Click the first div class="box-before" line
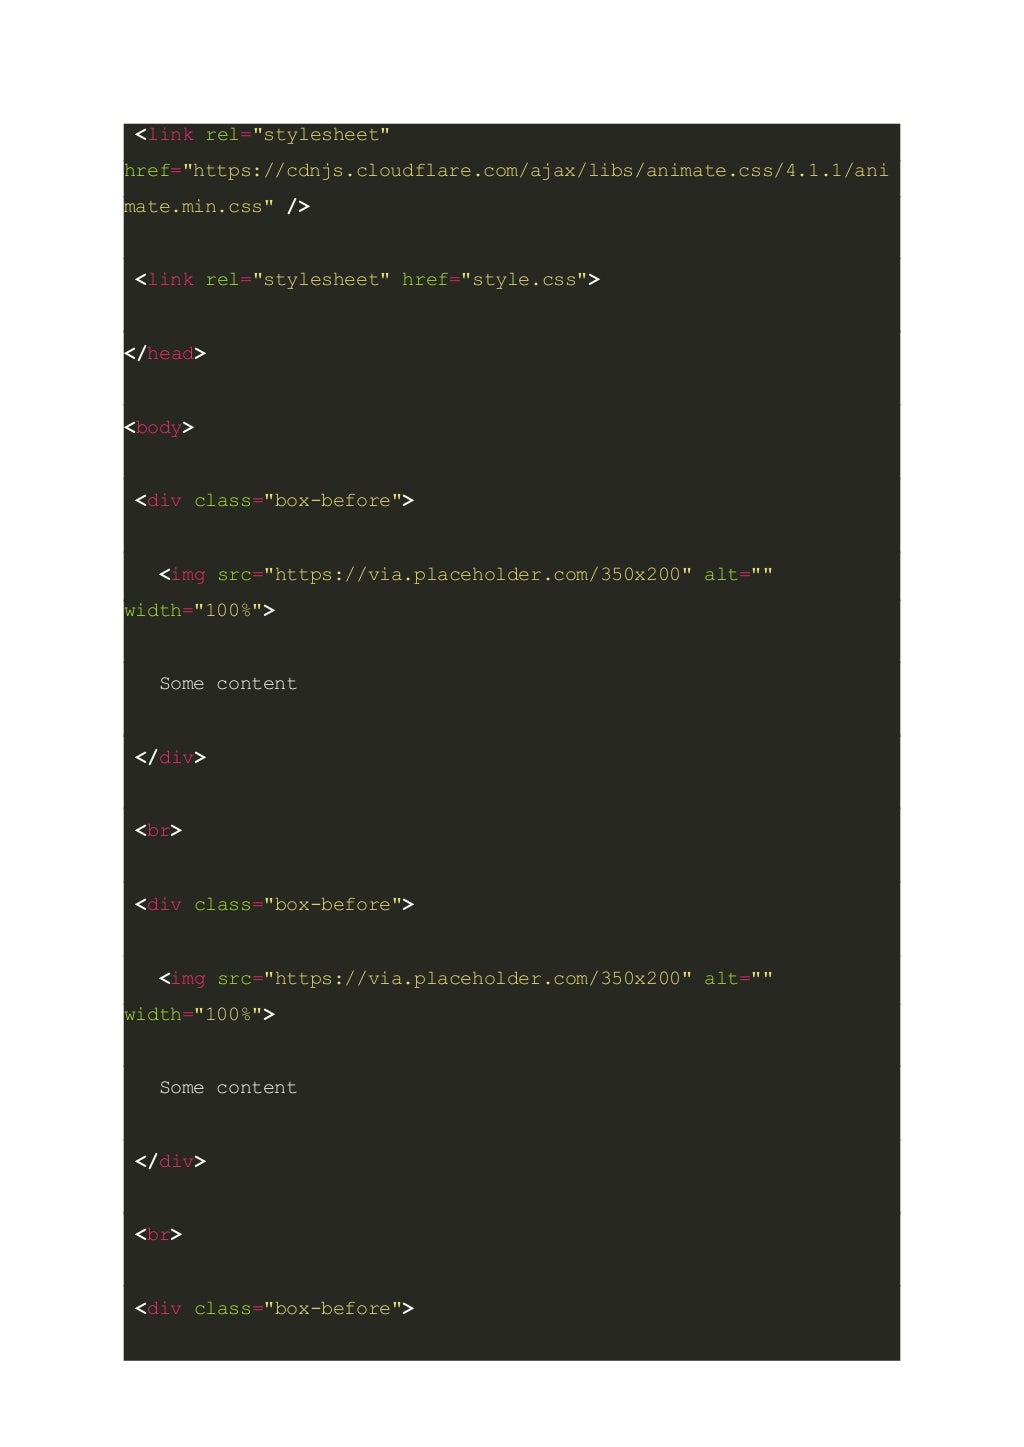 [275, 501]
